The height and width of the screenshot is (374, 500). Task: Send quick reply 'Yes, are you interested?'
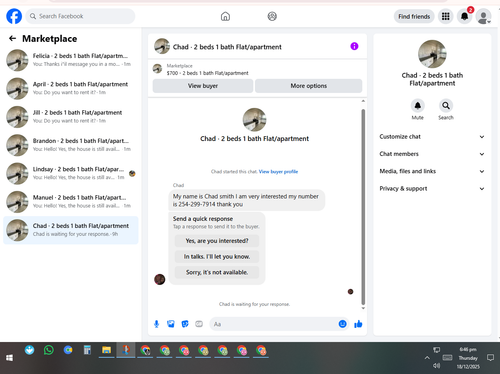click(x=217, y=241)
